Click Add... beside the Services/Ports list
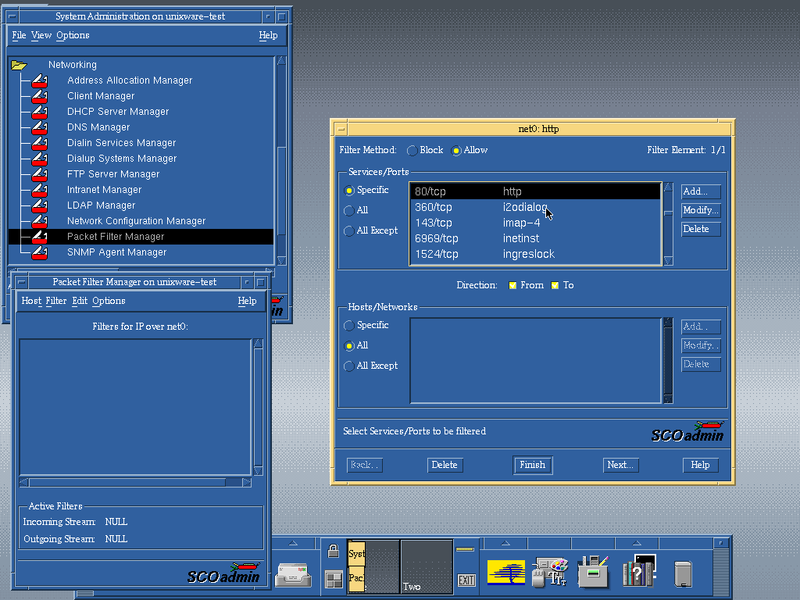This screenshot has width=800, height=600. pos(701,191)
